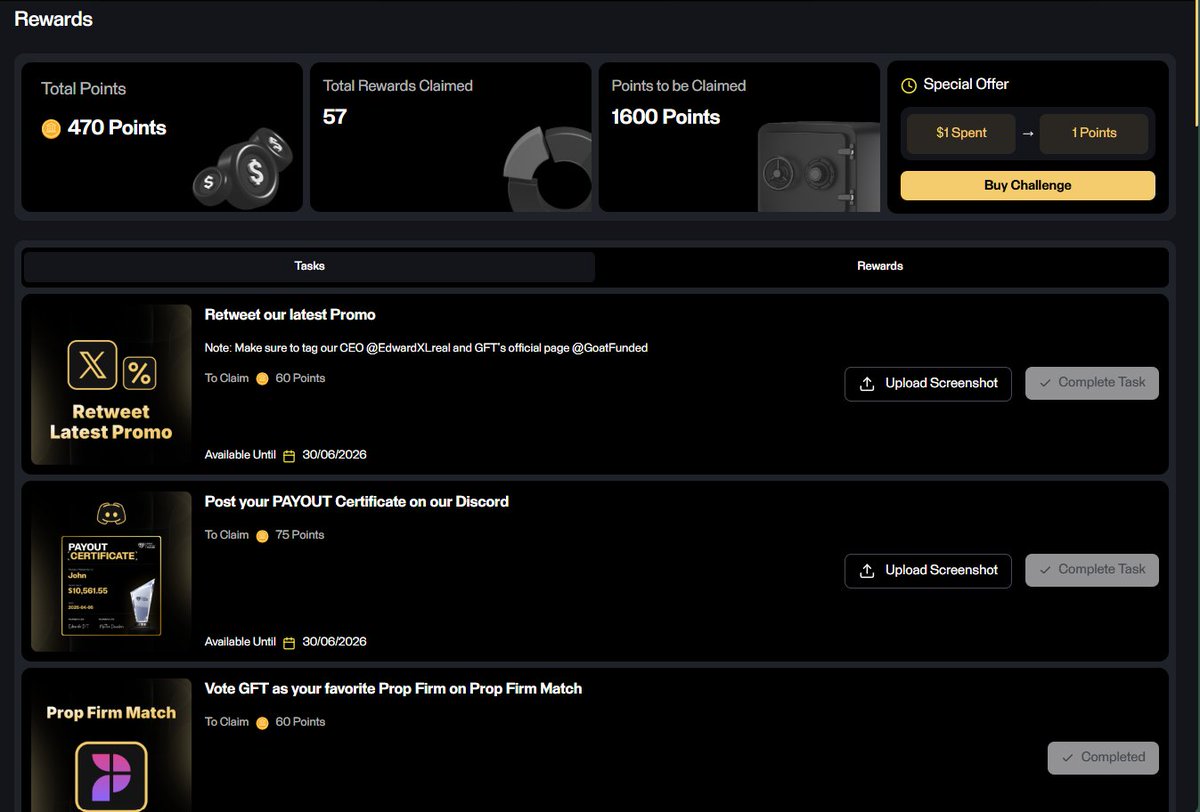
Task: Upload Screenshot for Retweet Promo task
Action: coord(928,383)
